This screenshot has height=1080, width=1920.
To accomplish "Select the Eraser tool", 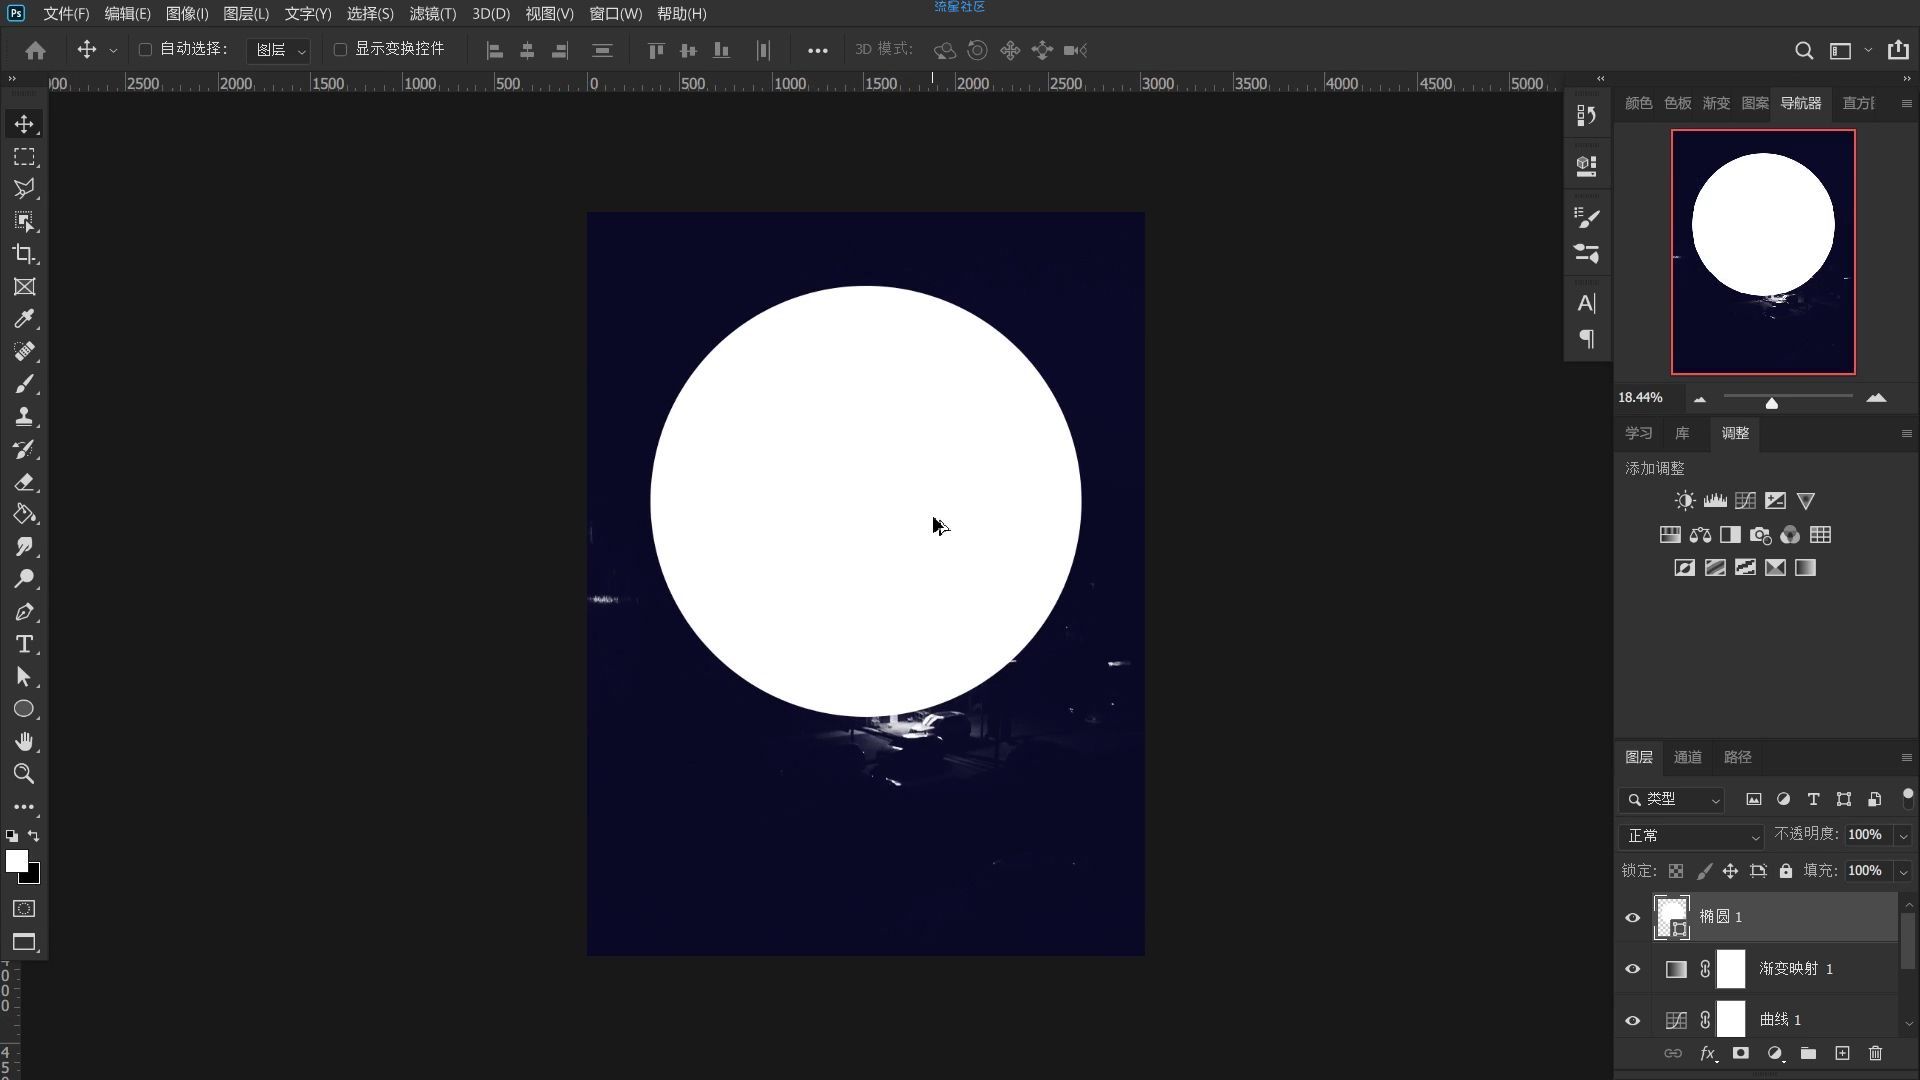I will point(24,482).
